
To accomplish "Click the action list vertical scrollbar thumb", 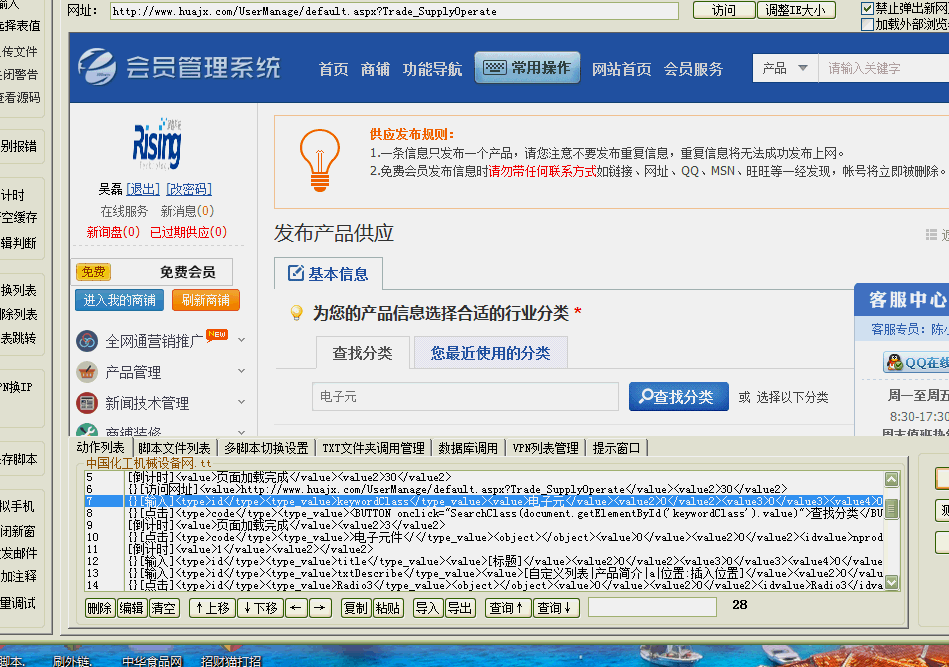I will [892, 508].
